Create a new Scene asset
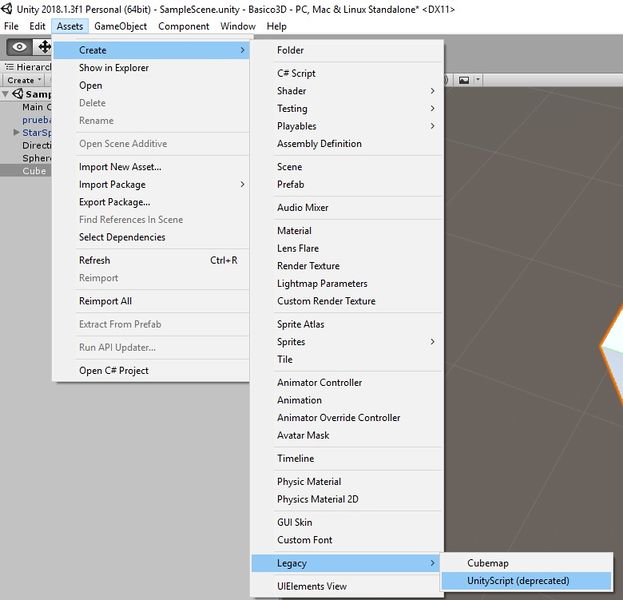623x600 pixels. click(x=347, y=167)
